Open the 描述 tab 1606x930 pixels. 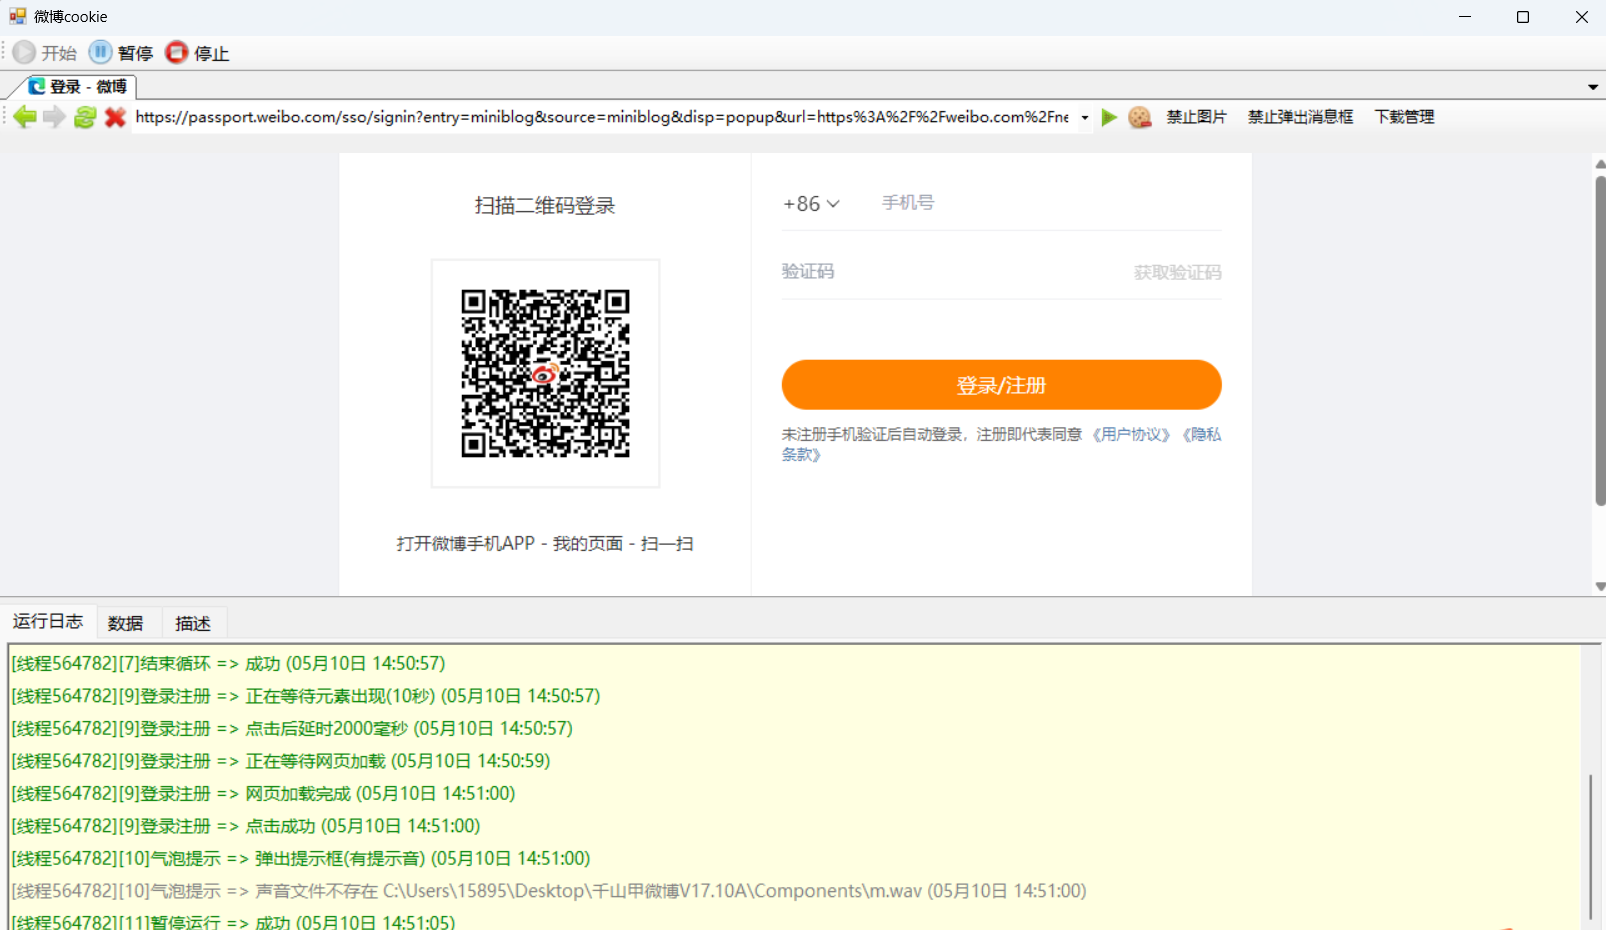pyautogui.click(x=193, y=623)
